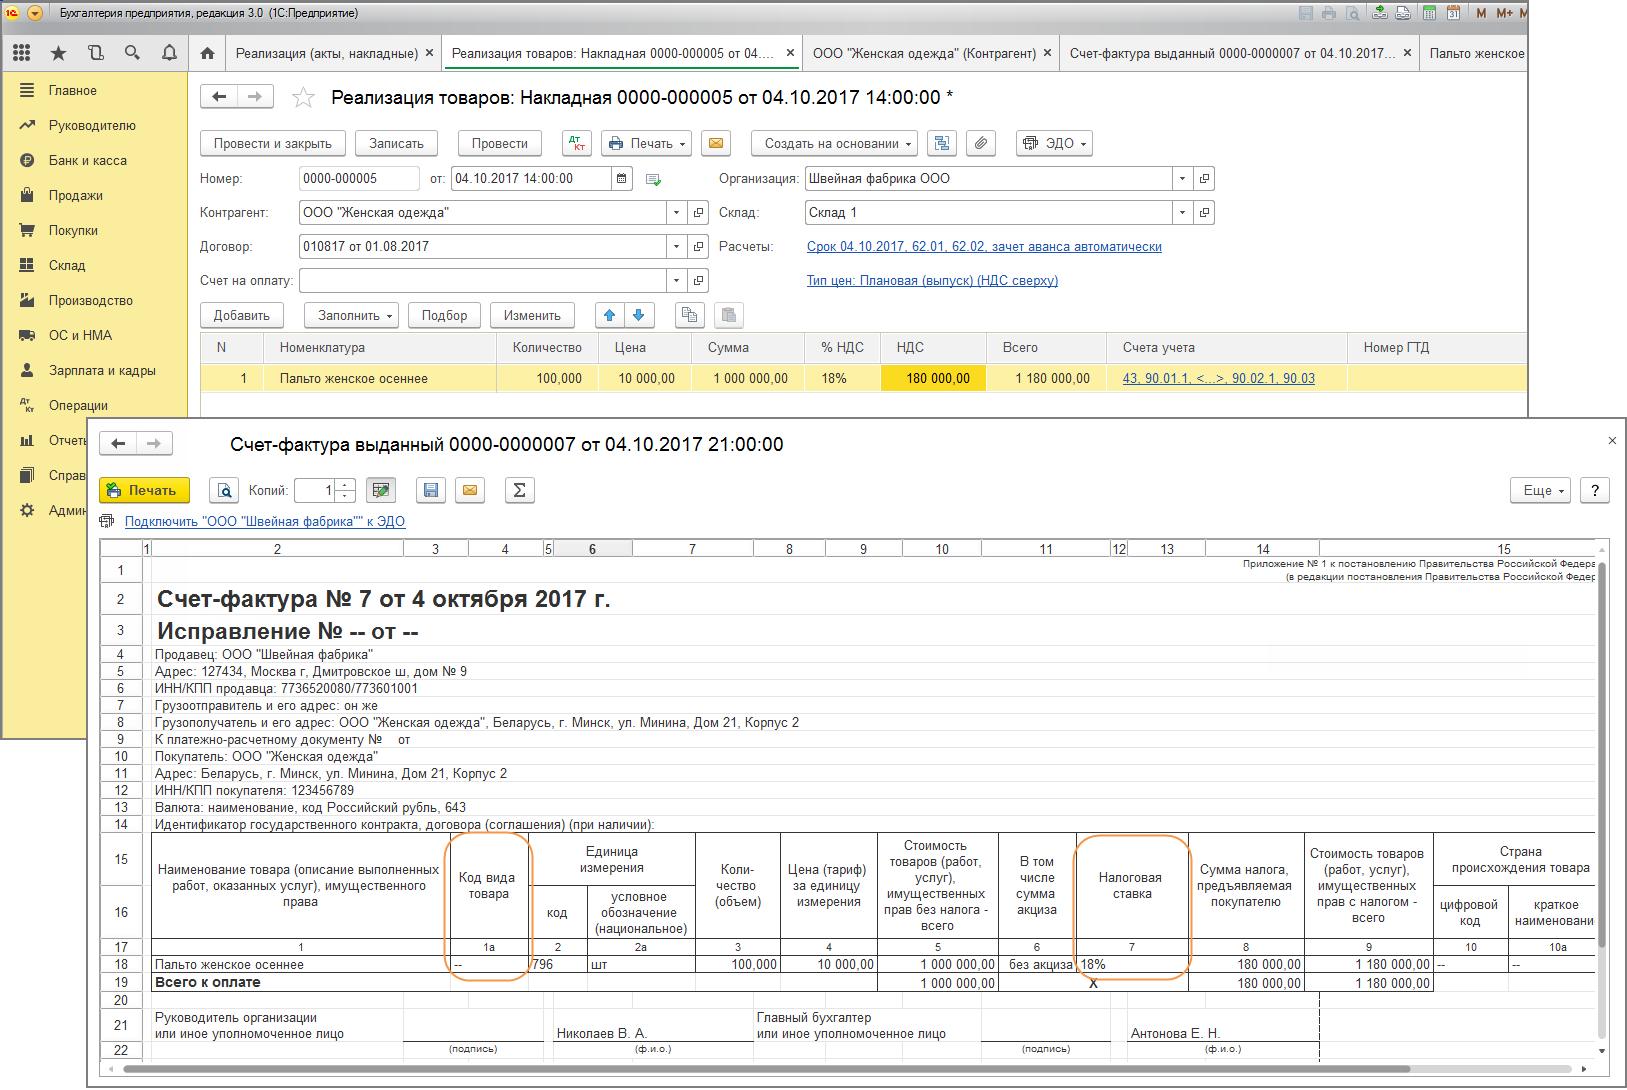Click the save floppy disk icon
Viewport: 1627px width, 1090px height.
tap(431, 490)
